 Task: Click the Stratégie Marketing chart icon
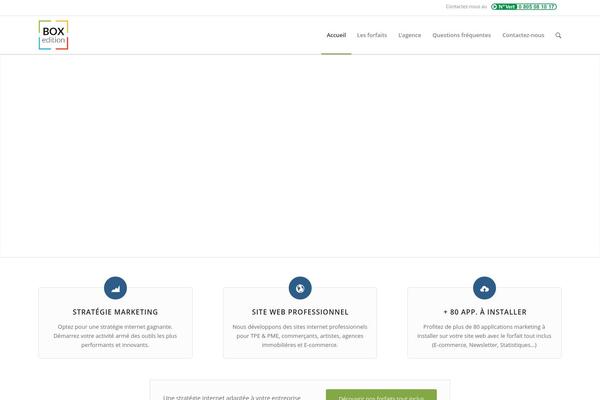(x=115, y=288)
